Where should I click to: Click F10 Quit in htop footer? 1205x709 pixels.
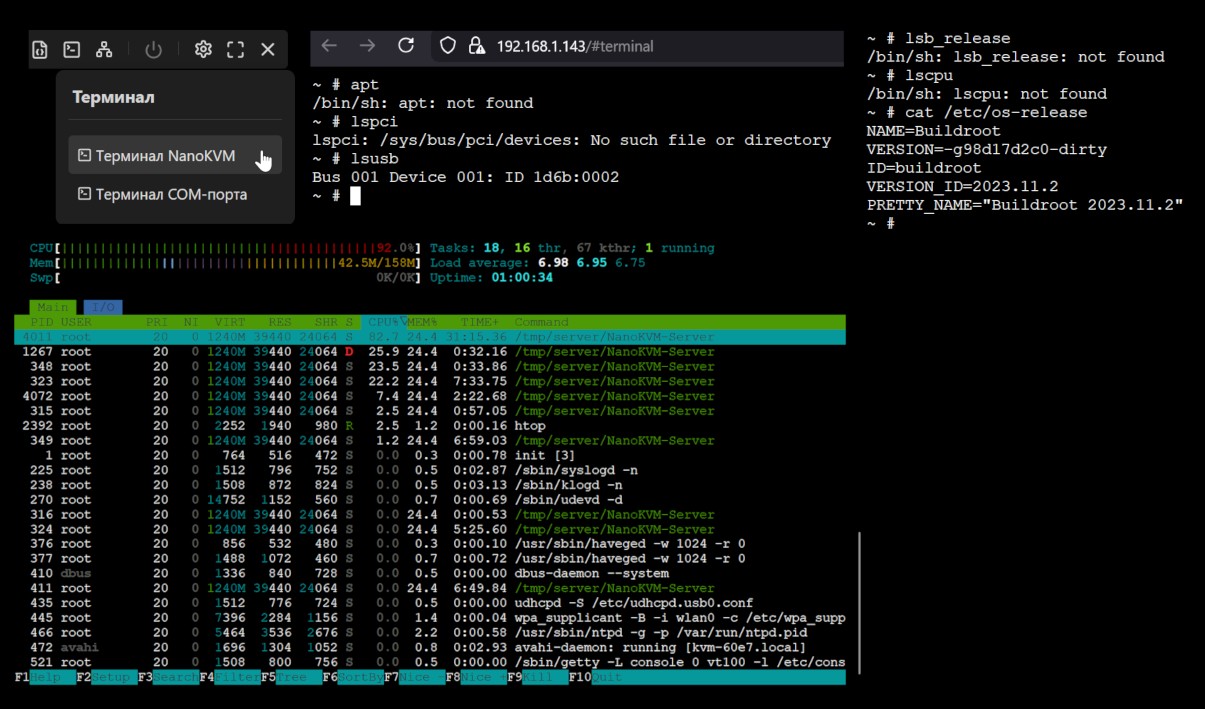602,677
